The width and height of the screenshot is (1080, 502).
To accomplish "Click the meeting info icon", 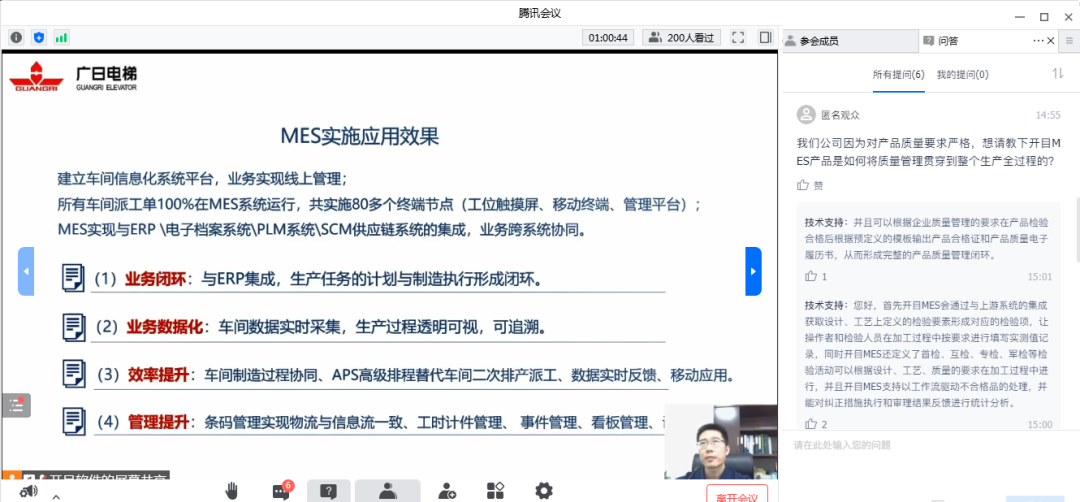I will (x=16, y=37).
